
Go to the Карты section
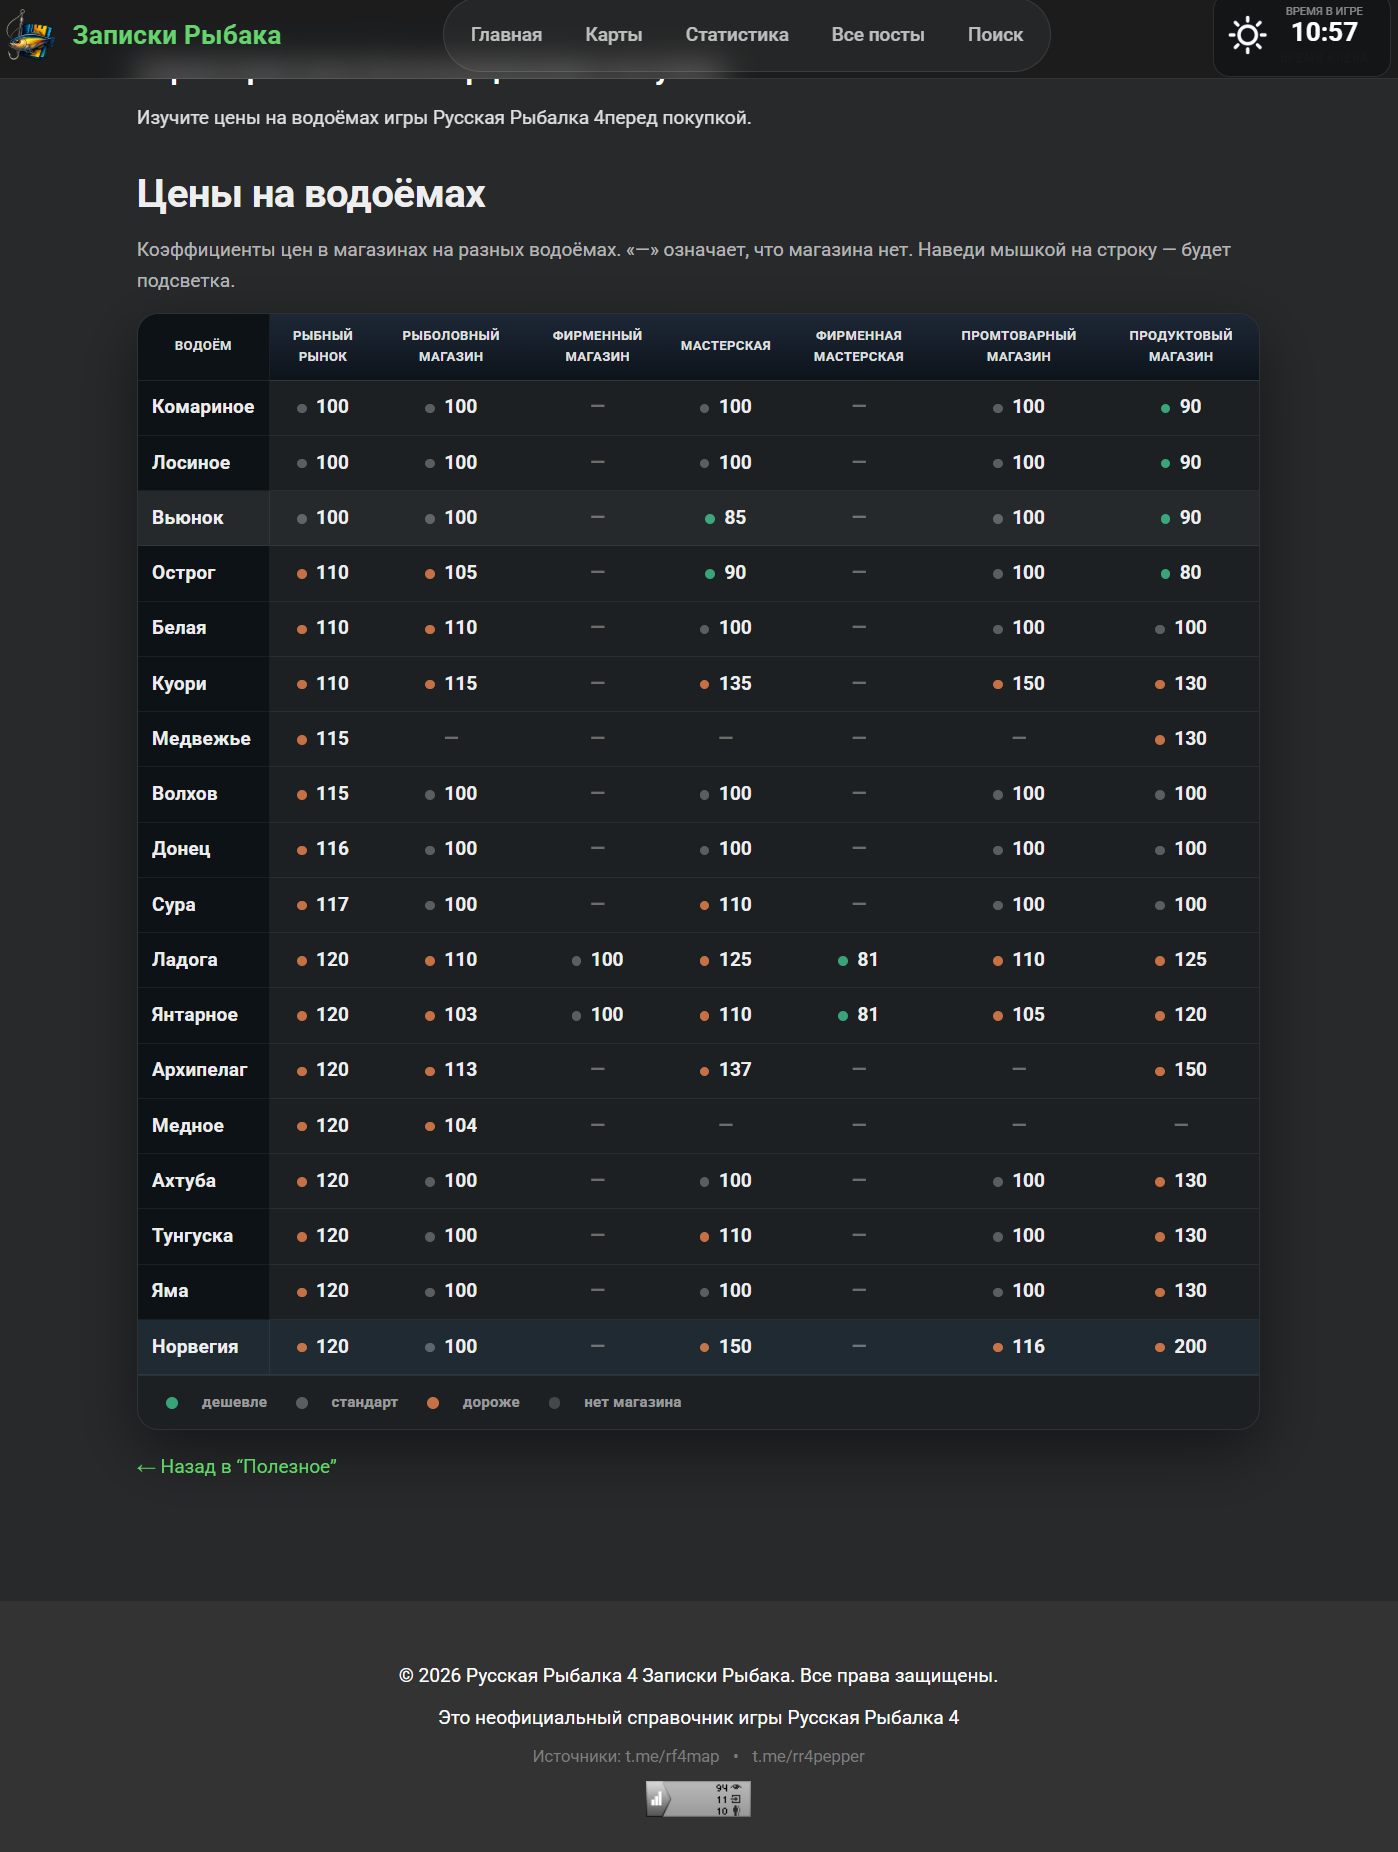click(613, 35)
